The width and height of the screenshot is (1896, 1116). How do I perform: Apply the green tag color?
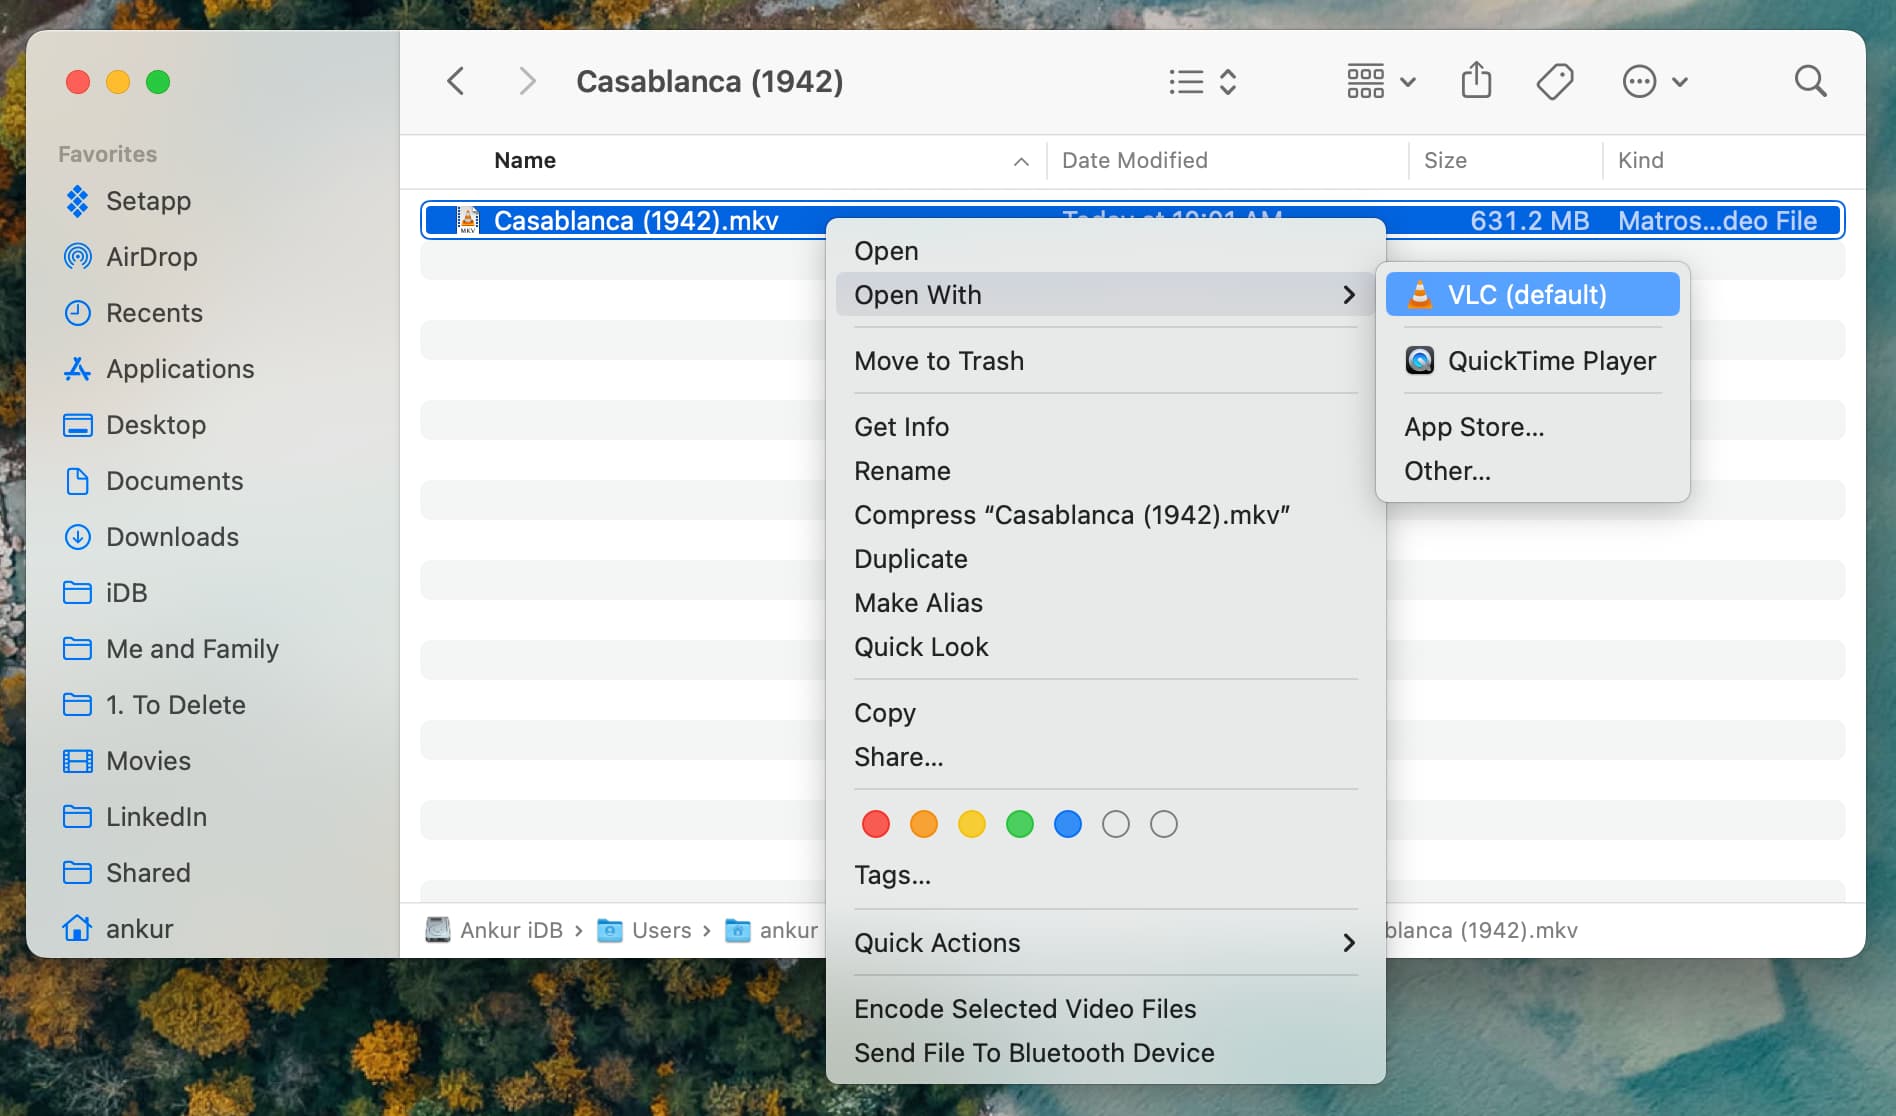1020,824
